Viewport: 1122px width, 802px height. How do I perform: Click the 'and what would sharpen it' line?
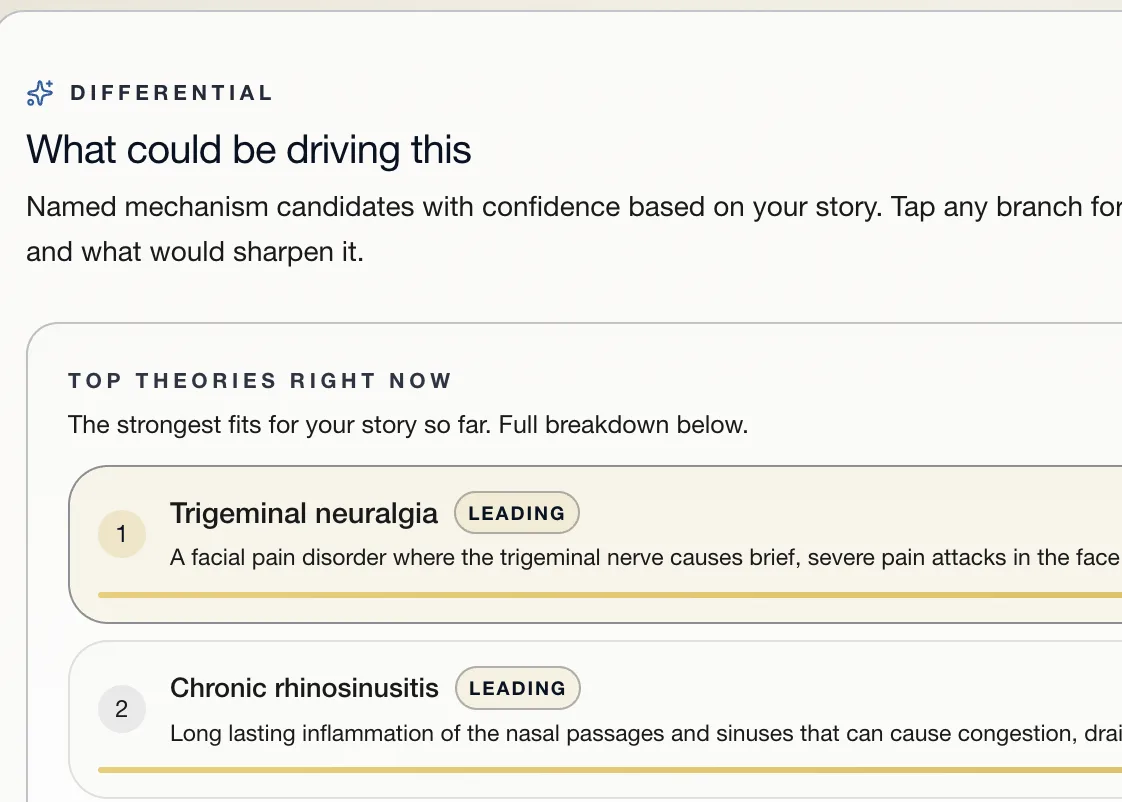[x=195, y=253]
